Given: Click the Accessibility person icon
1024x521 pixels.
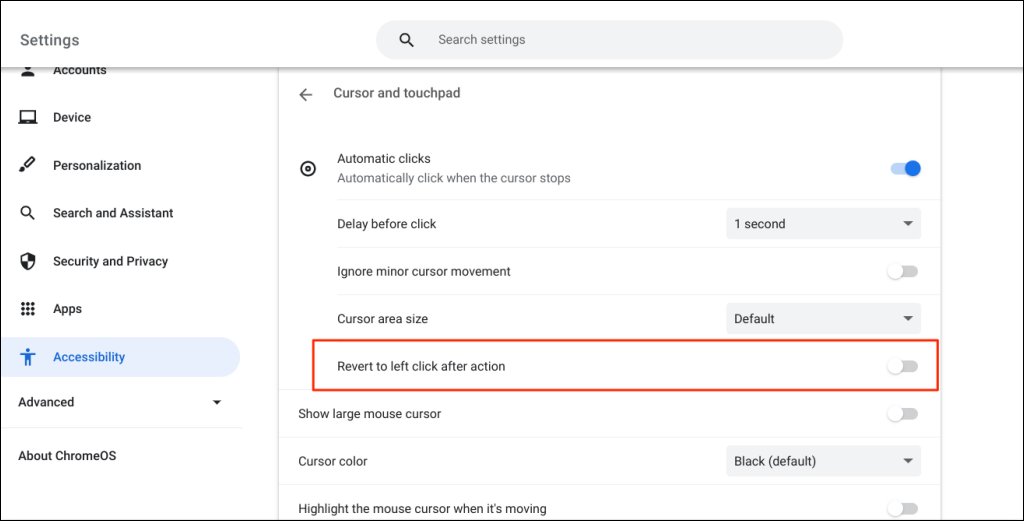Looking at the screenshot, I should coord(28,357).
